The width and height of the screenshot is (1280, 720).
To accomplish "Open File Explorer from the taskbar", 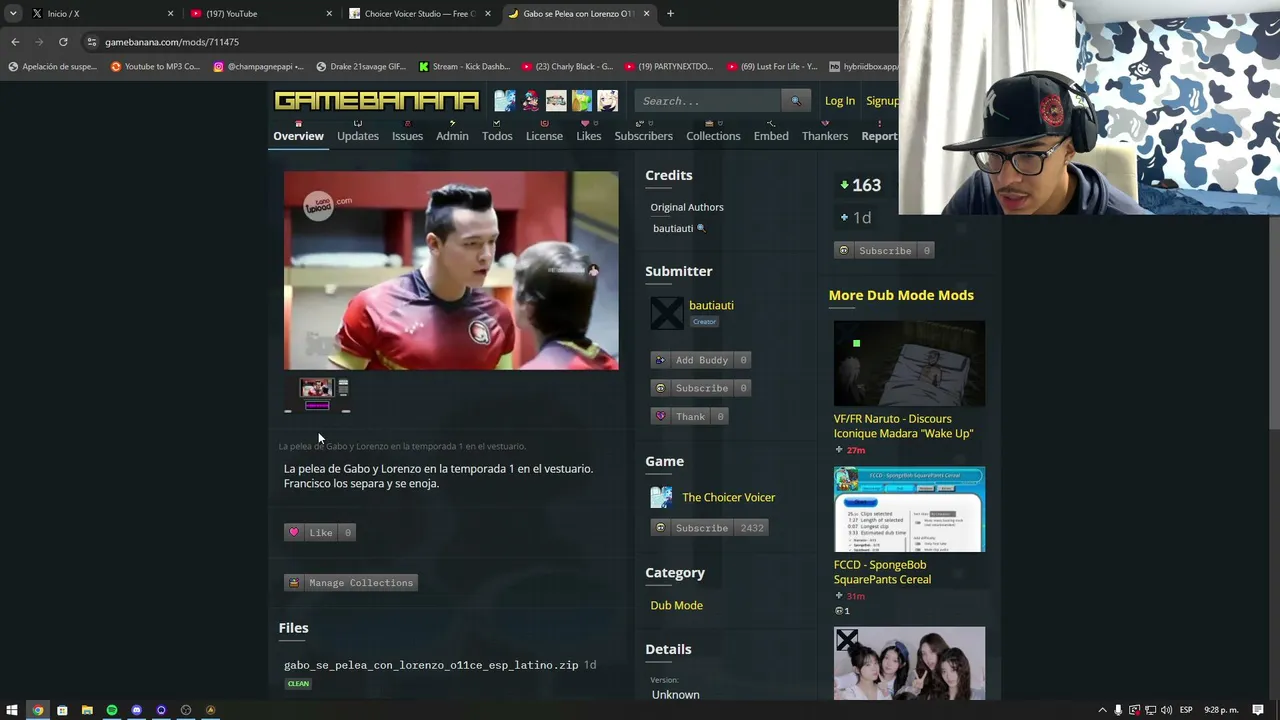I will 87,710.
